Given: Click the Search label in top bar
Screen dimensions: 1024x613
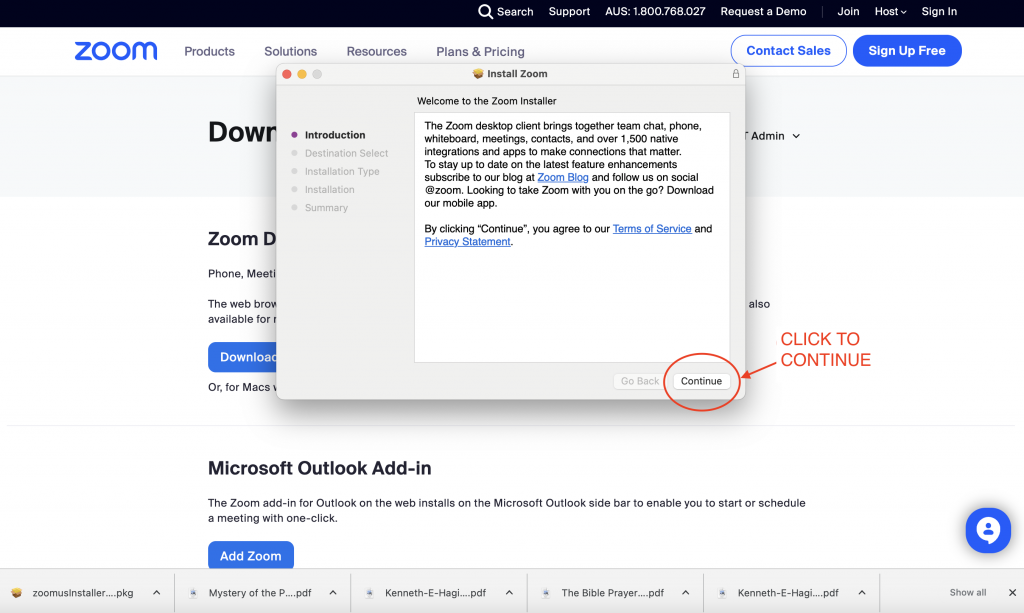Looking at the screenshot, I should point(515,12).
